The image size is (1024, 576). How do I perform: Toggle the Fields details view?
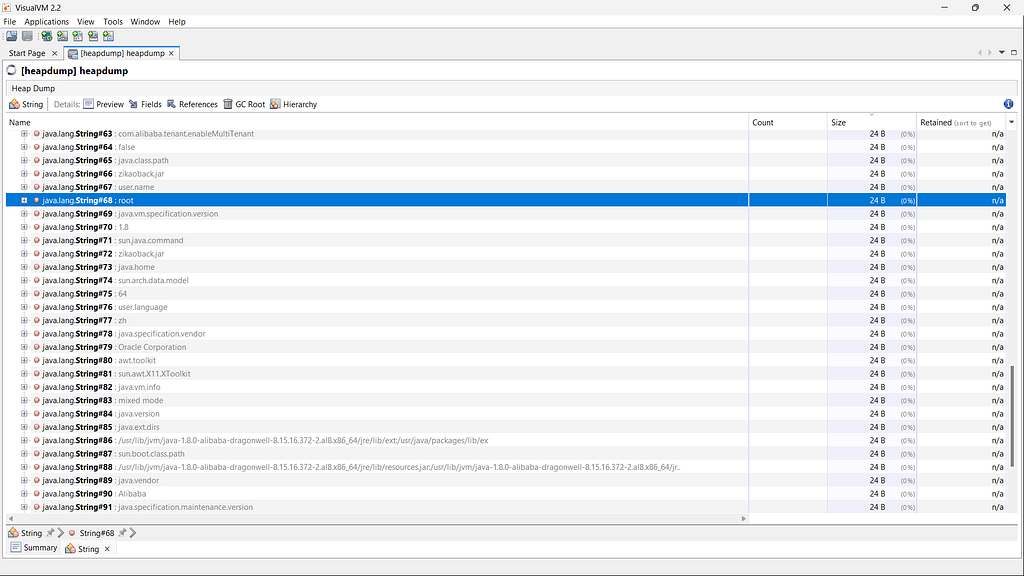[145, 104]
